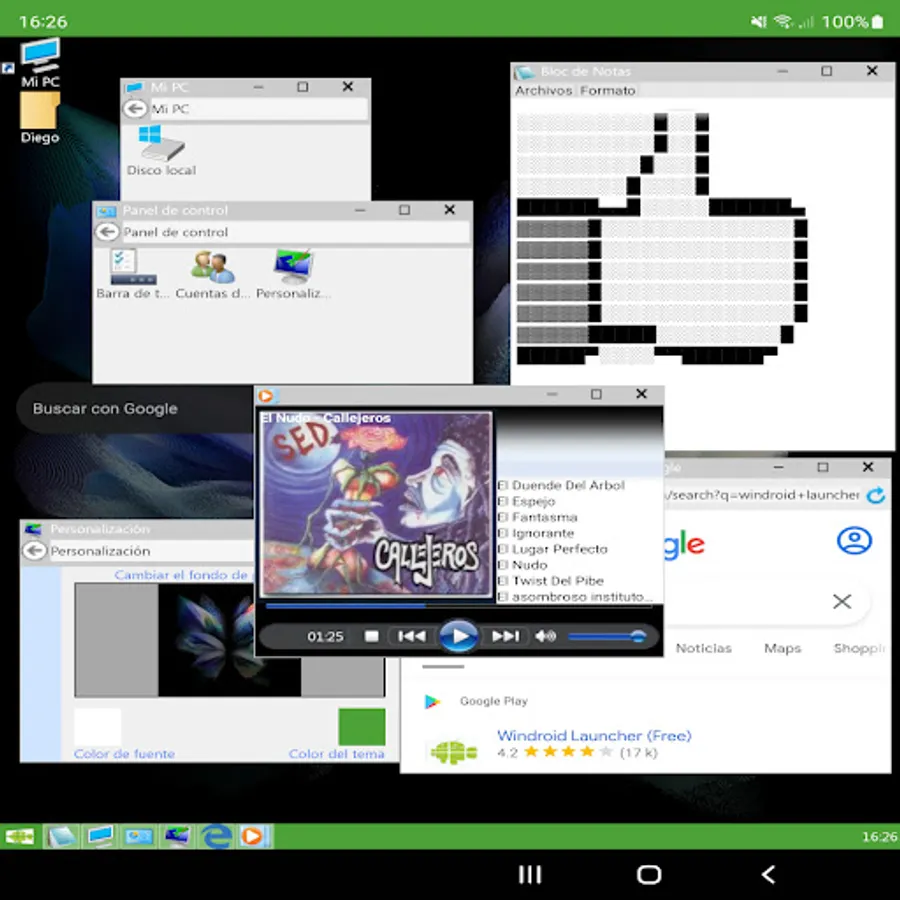
Task: Open Personalización icon in control panel
Action: (x=293, y=274)
